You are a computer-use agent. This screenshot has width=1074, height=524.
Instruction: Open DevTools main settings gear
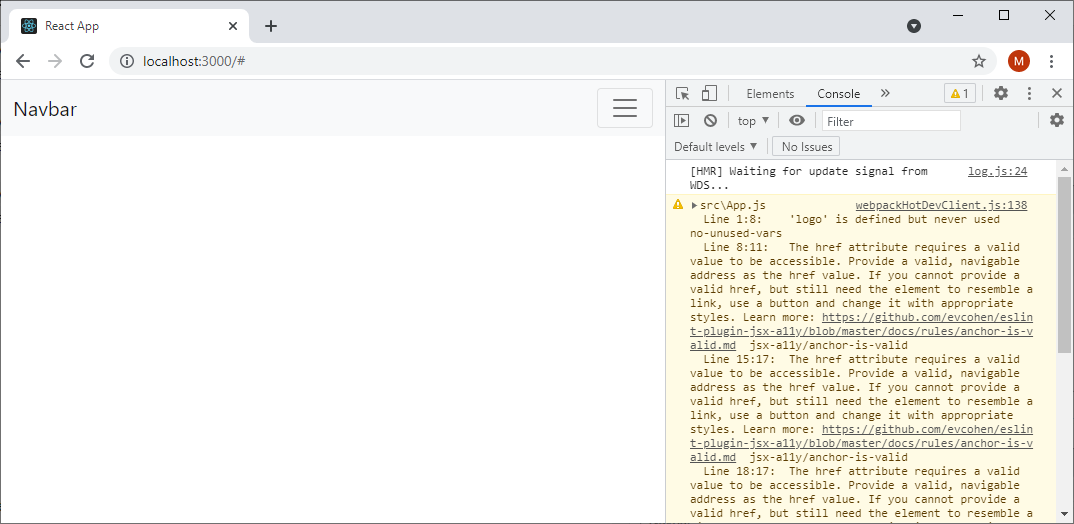pos(1001,94)
